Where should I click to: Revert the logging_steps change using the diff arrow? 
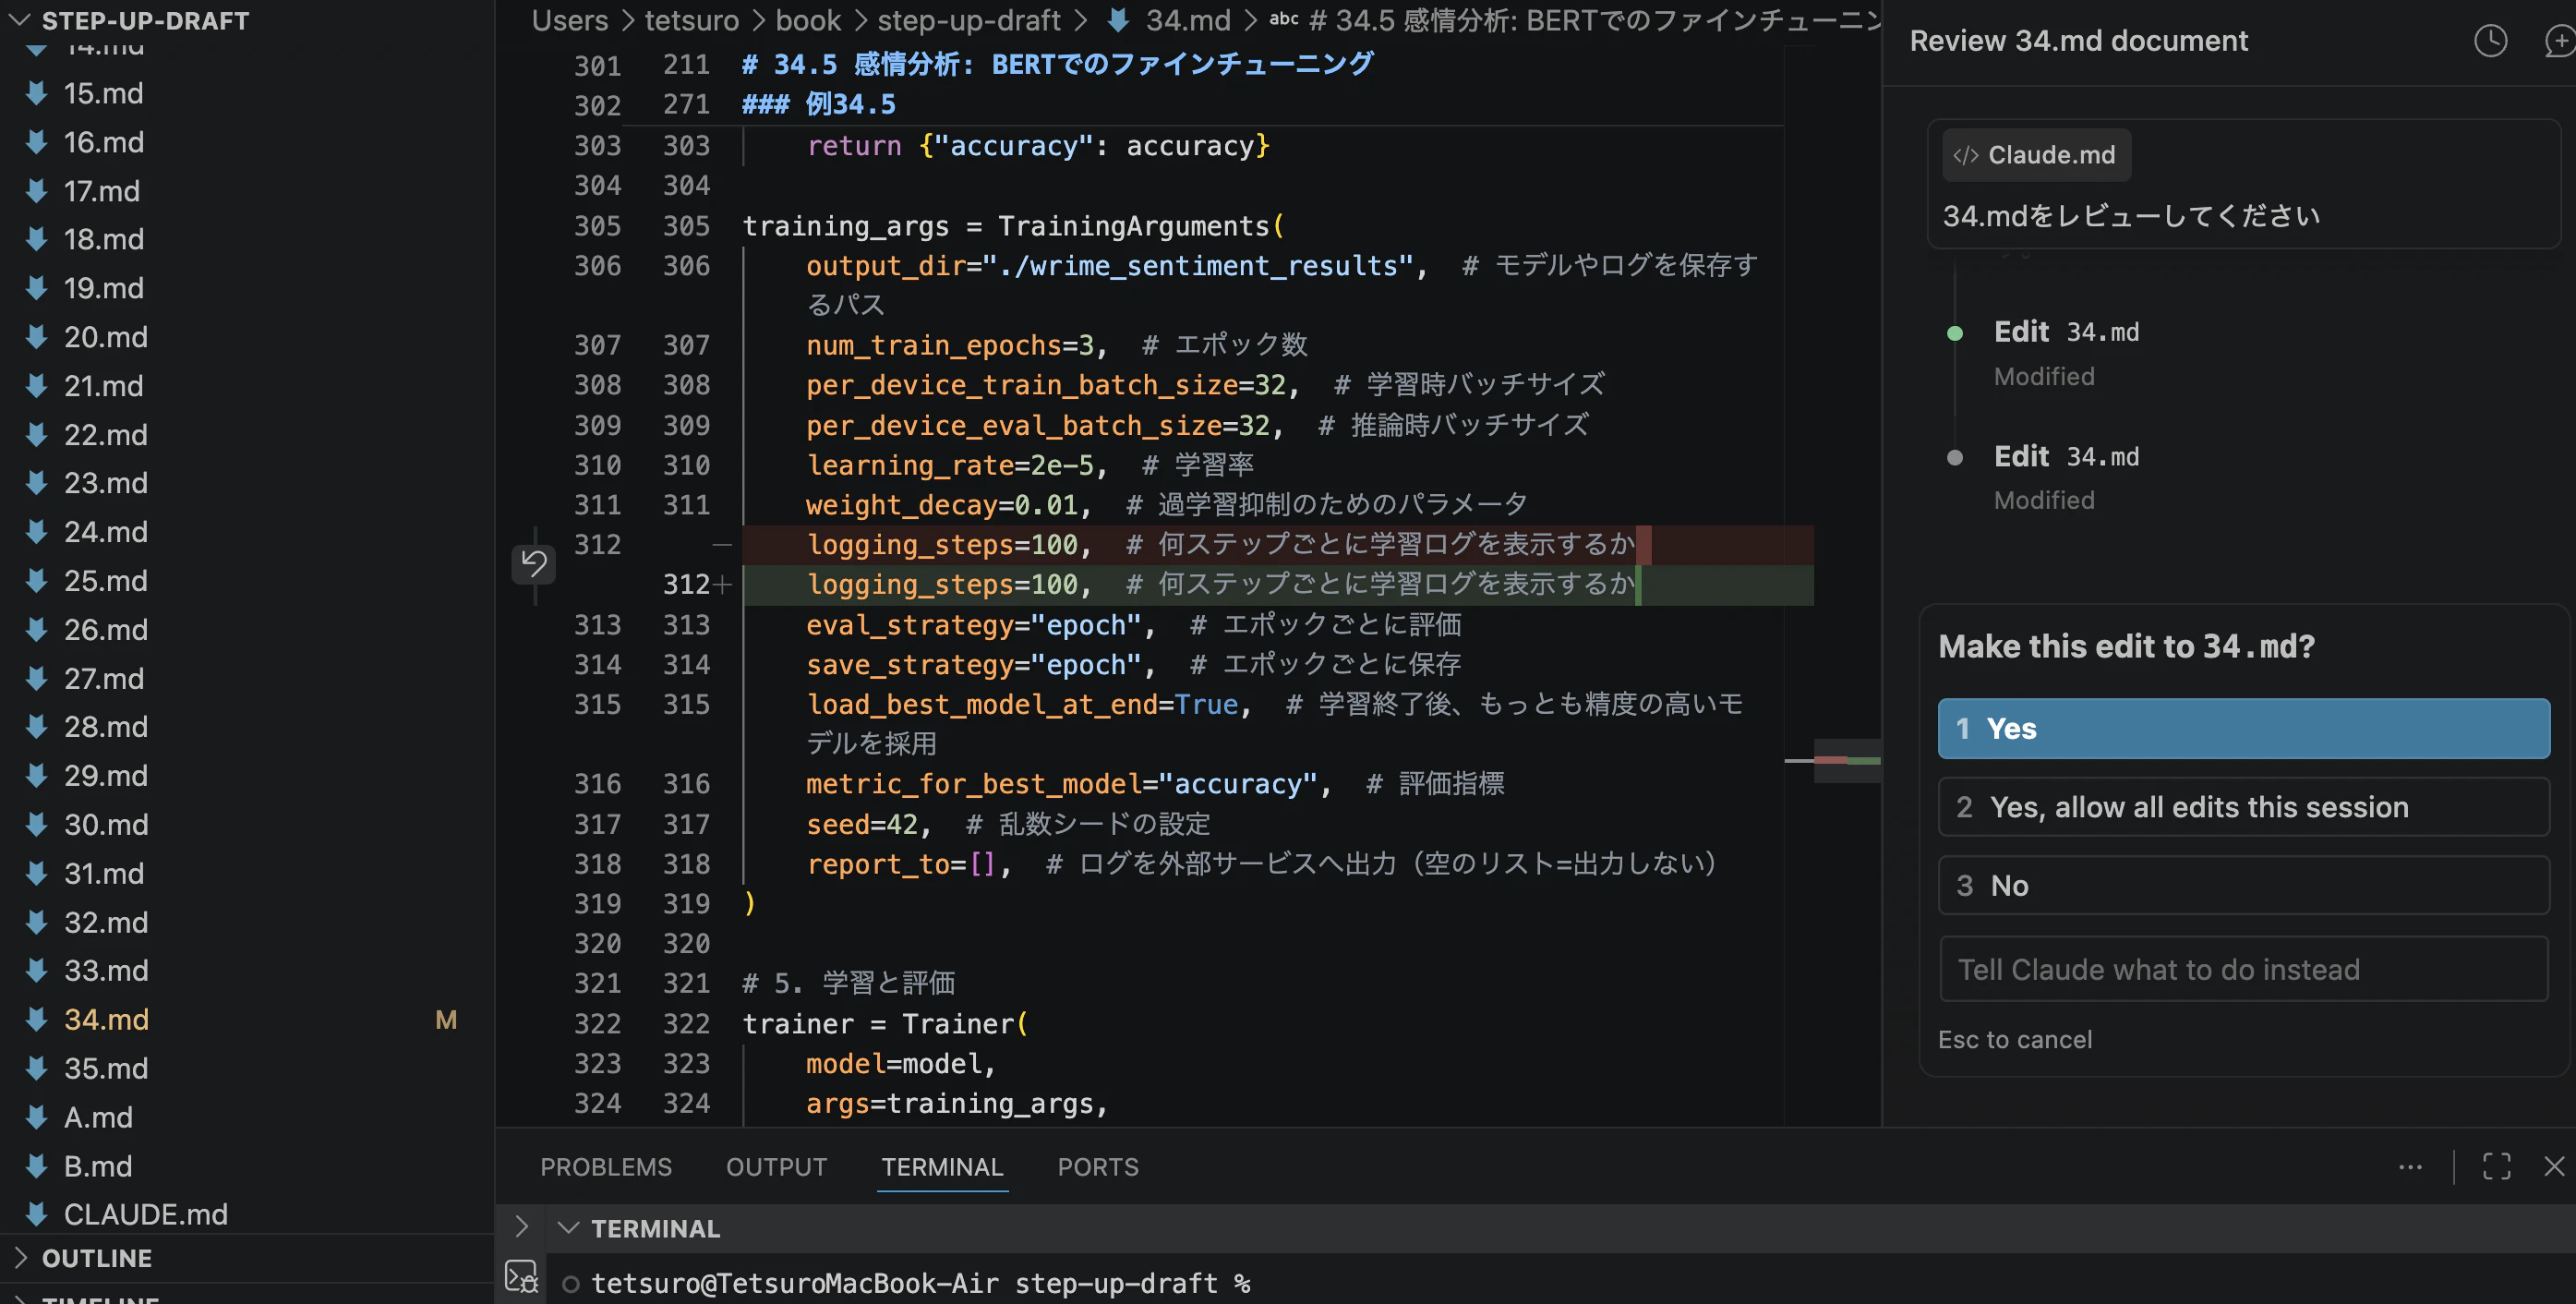533,564
